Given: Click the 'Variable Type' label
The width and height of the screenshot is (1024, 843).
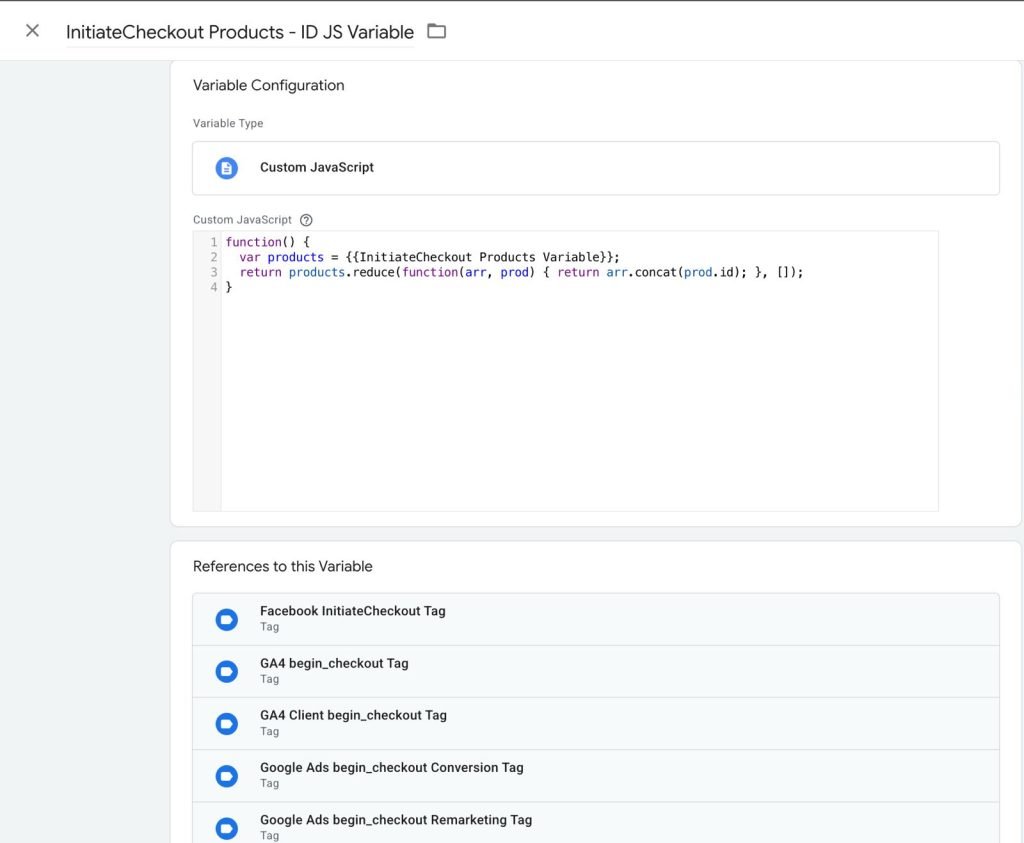Looking at the screenshot, I should click(x=228, y=123).
